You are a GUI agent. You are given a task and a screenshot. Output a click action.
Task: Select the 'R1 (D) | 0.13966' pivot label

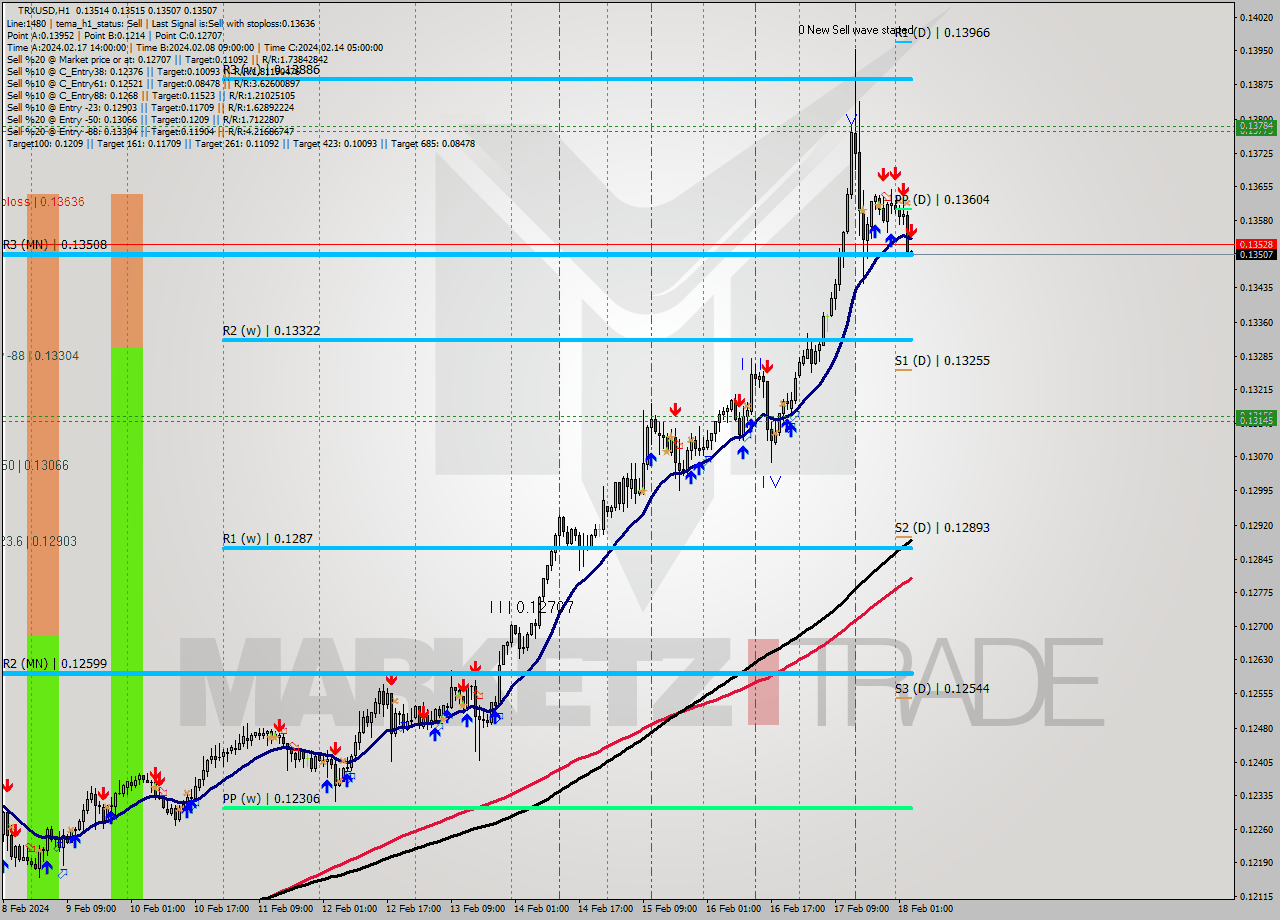(x=942, y=33)
